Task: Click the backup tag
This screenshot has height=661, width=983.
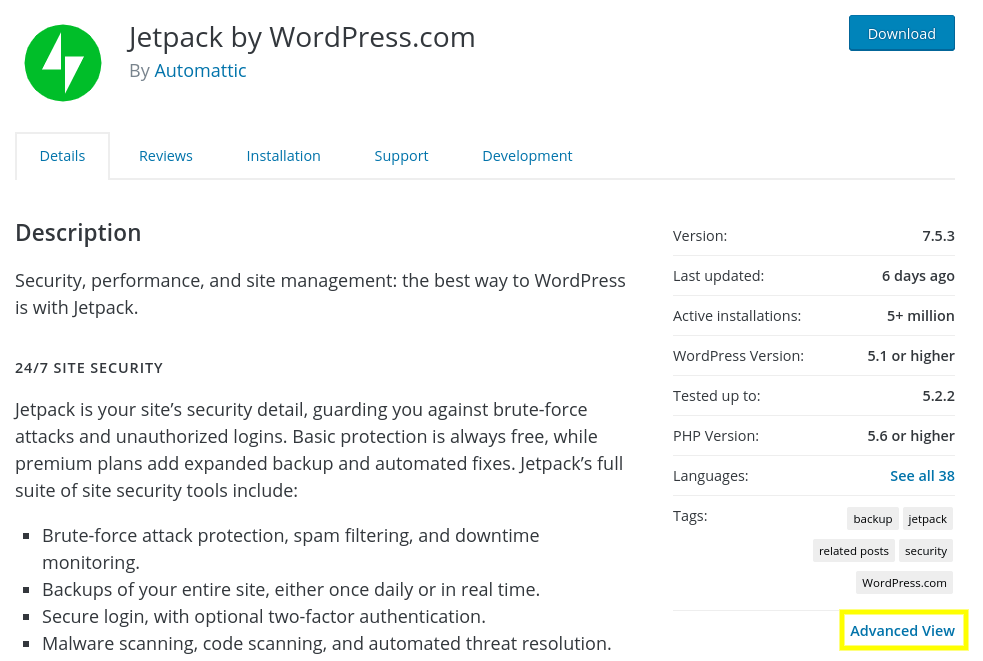Action: [x=873, y=519]
